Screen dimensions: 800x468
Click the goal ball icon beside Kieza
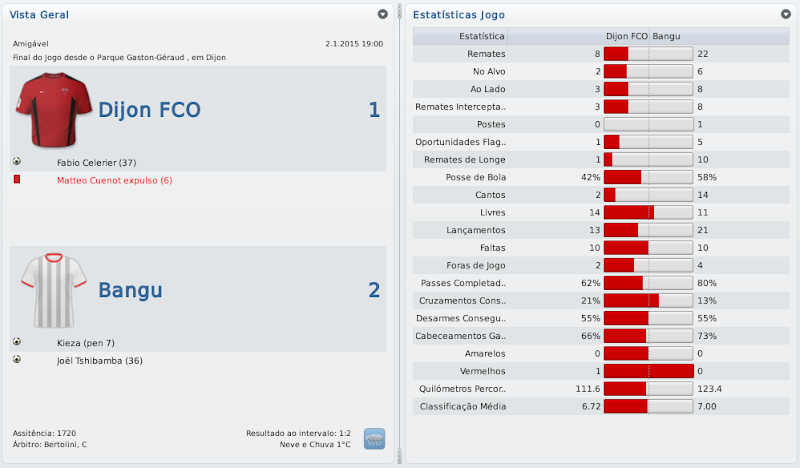point(17,342)
